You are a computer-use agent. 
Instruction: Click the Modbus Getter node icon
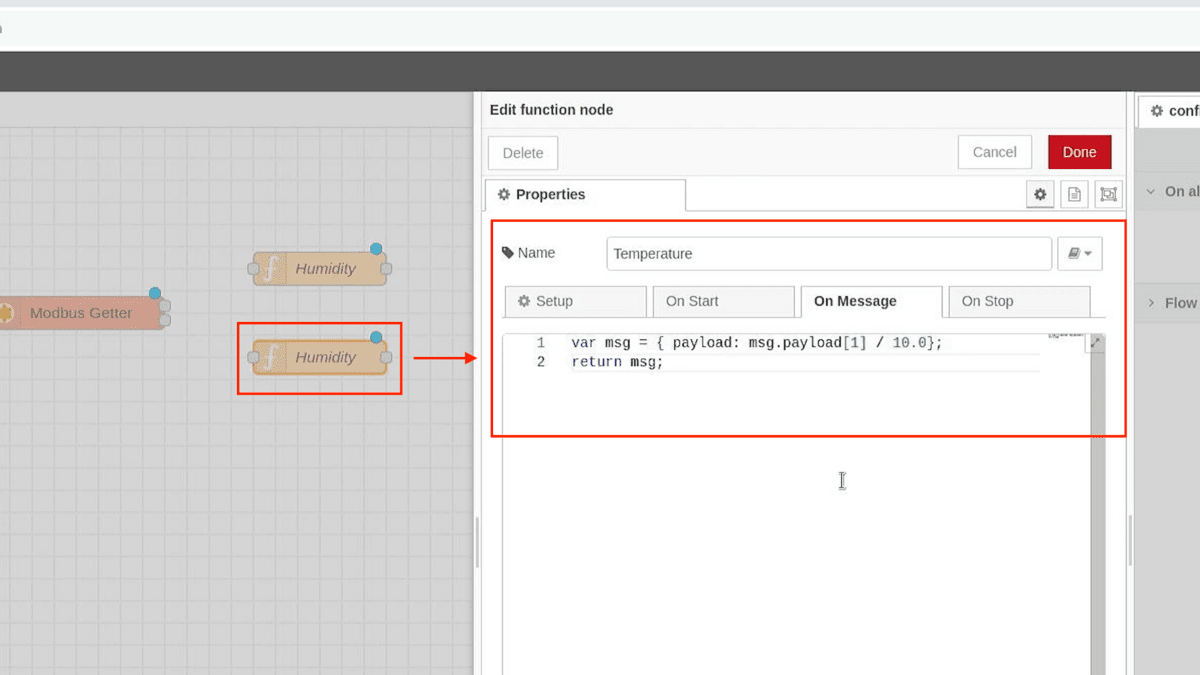[6, 313]
